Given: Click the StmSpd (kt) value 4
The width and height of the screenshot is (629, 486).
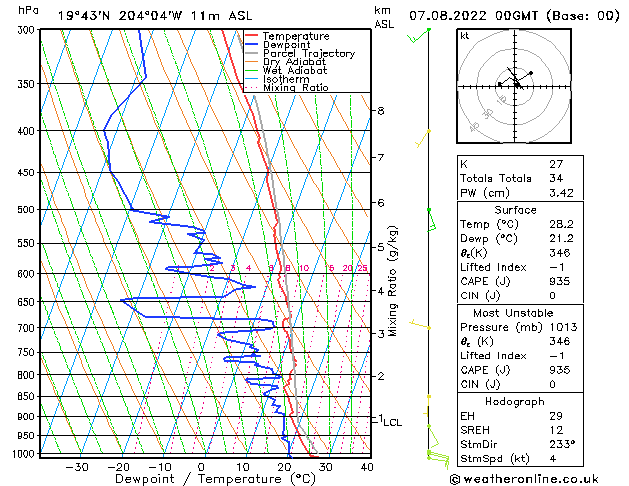Looking at the screenshot, I should (553, 459).
